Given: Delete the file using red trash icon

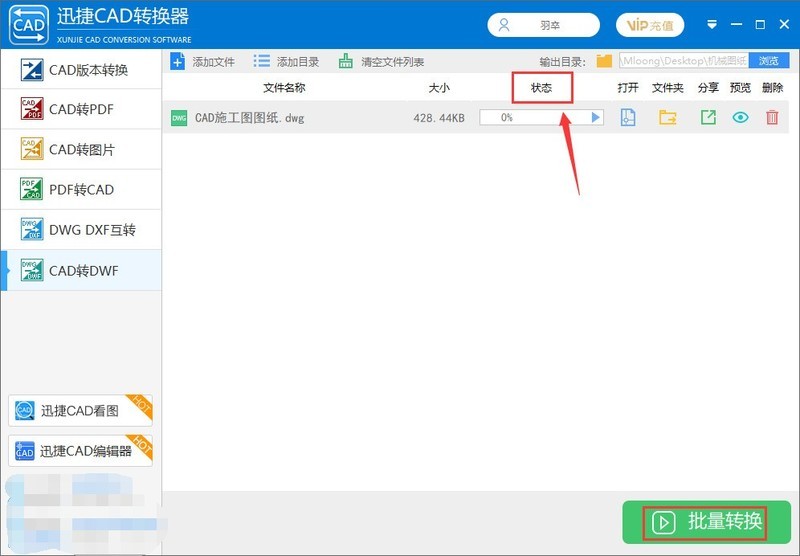Looking at the screenshot, I should tap(772, 118).
